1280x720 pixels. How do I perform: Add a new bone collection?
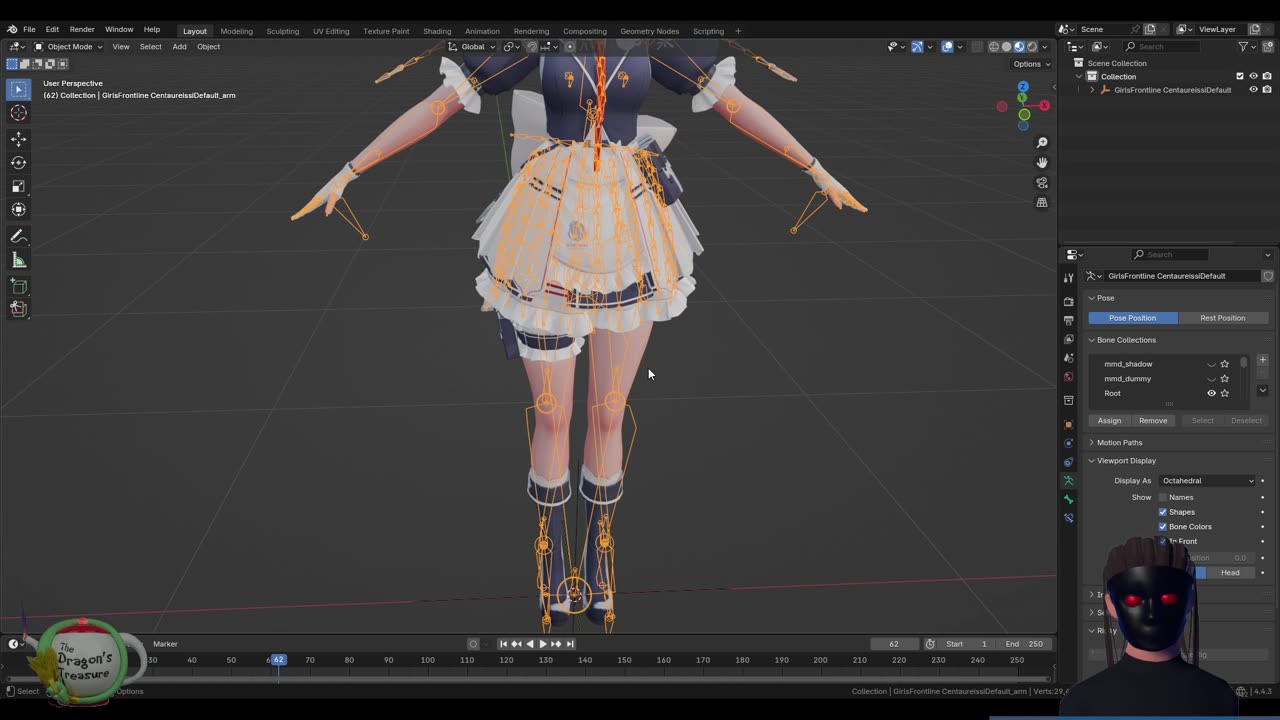tap(1262, 360)
